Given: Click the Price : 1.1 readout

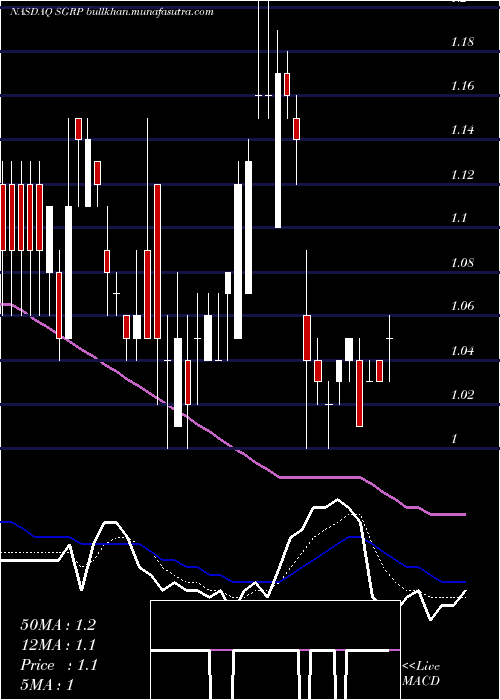Looking at the screenshot, I should click(x=58, y=665).
